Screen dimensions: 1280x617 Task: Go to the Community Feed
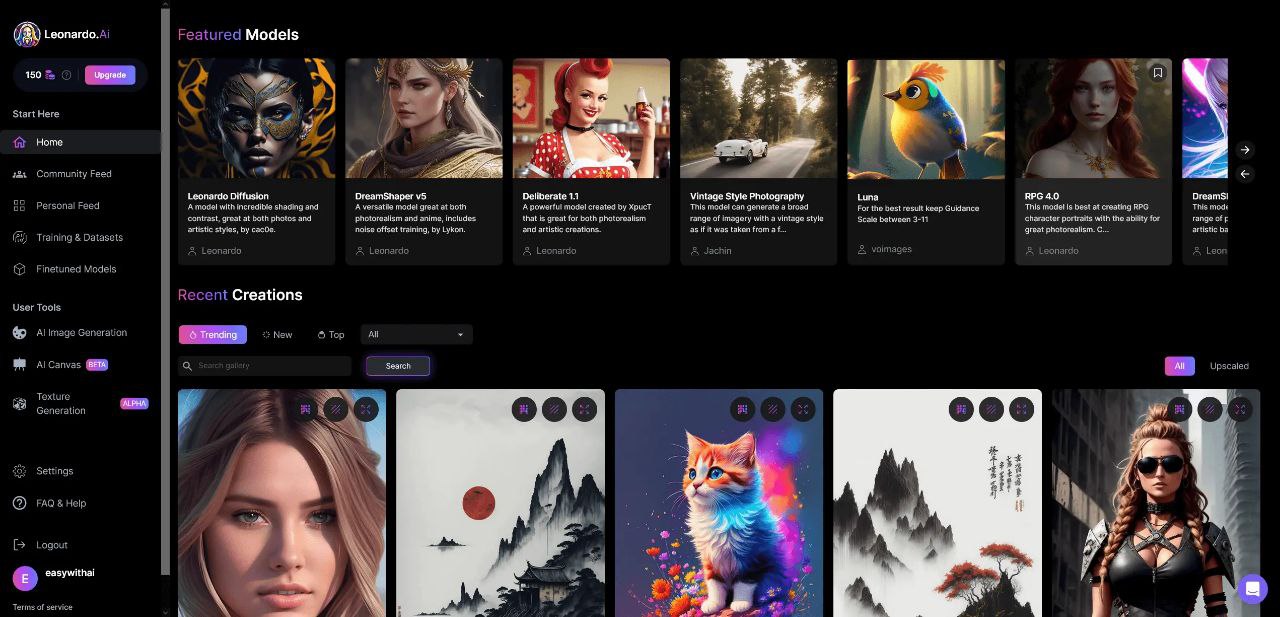click(75, 173)
